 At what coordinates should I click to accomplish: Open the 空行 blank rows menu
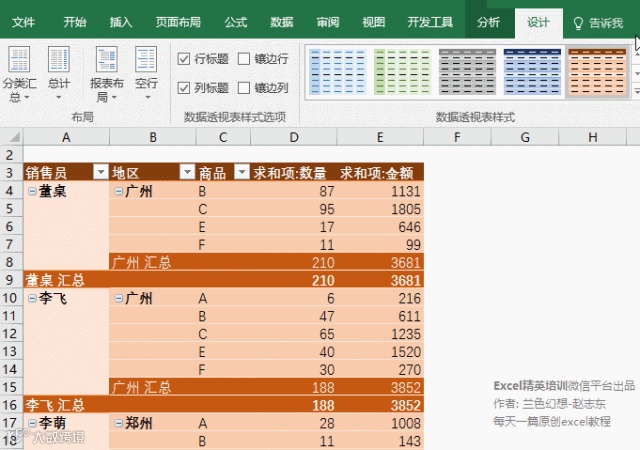tap(146, 74)
